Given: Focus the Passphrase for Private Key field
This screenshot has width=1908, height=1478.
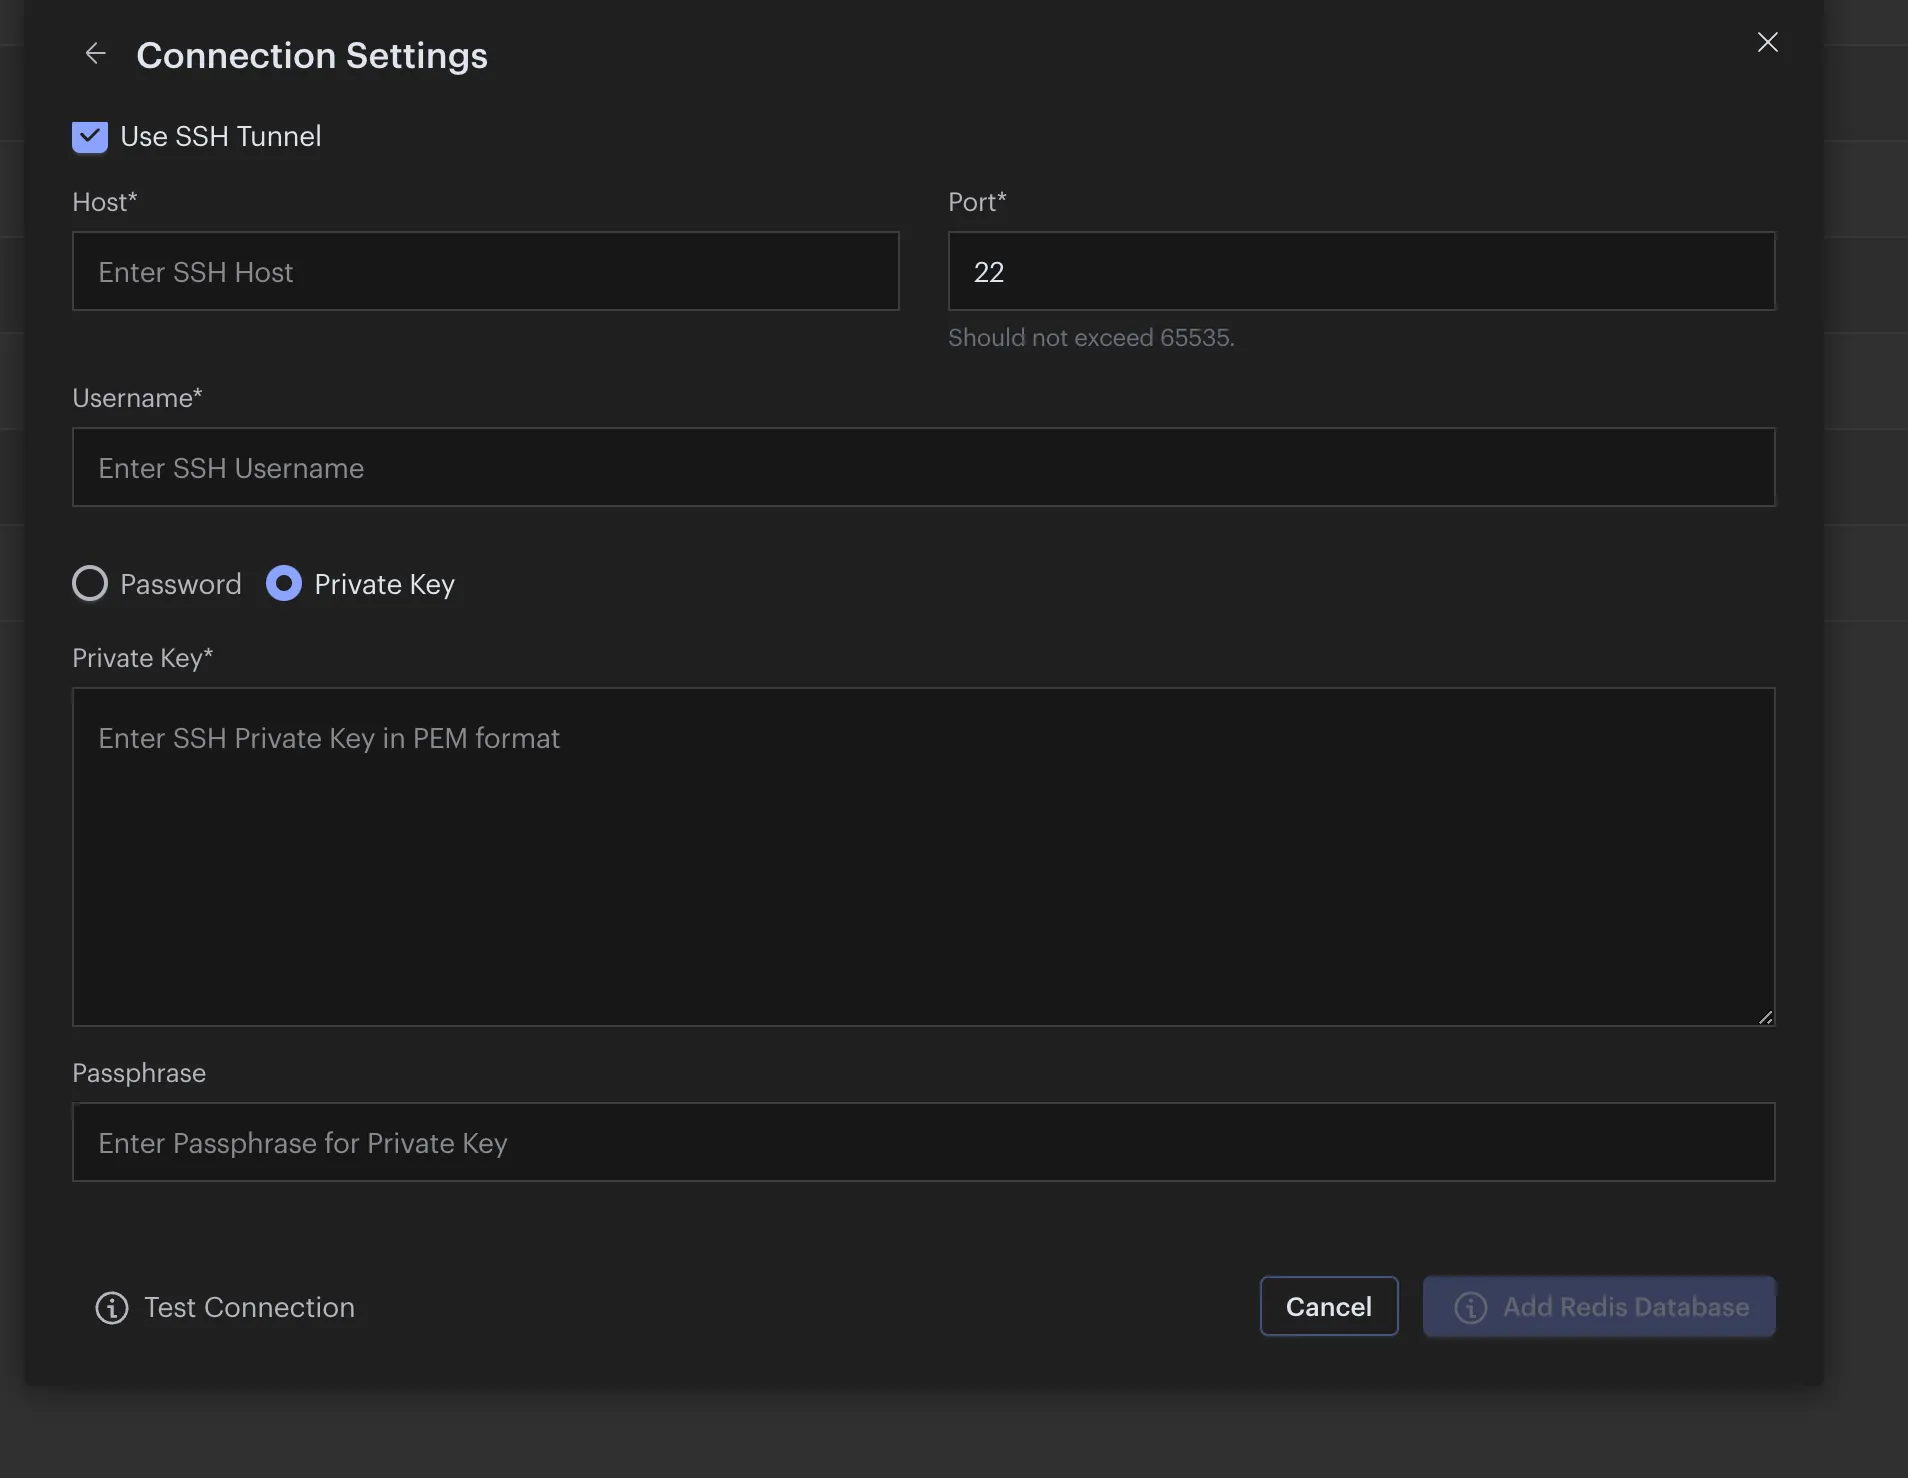Looking at the screenshot, I should [x=923, y=1143].
